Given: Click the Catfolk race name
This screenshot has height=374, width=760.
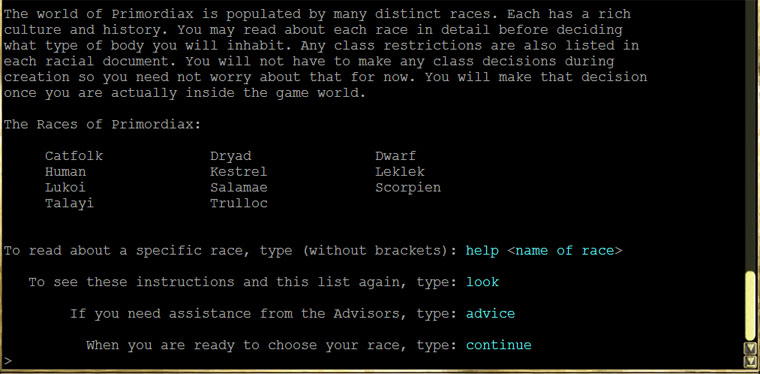Looking at the screenshot, I should pyautogui.click(x=74, y=156).
